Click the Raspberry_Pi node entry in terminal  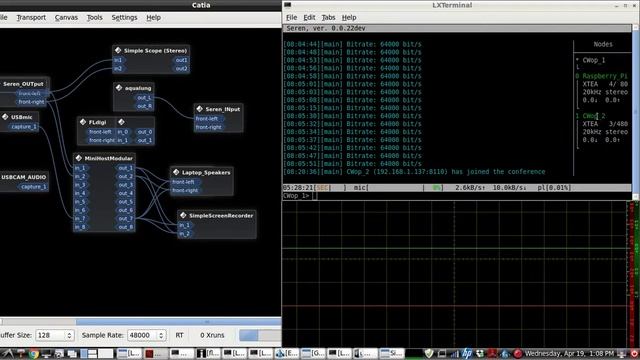click(605, 76)
